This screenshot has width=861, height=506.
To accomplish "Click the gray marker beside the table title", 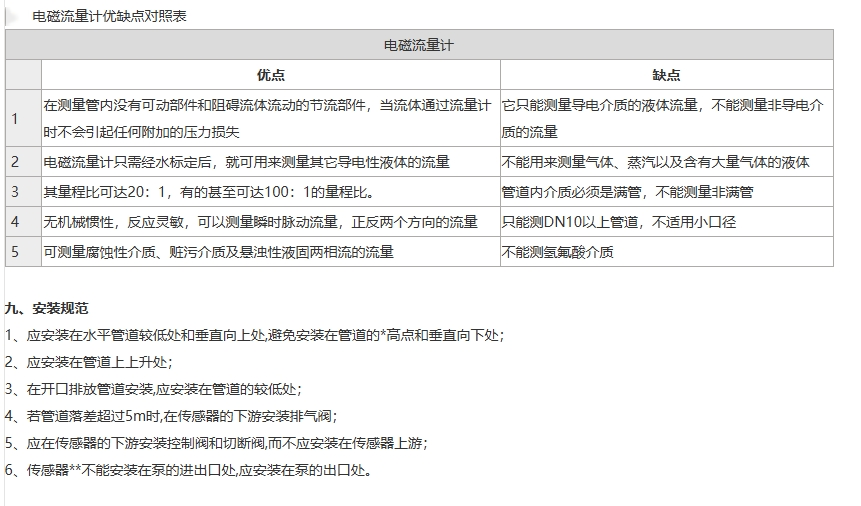I will 12,15.
